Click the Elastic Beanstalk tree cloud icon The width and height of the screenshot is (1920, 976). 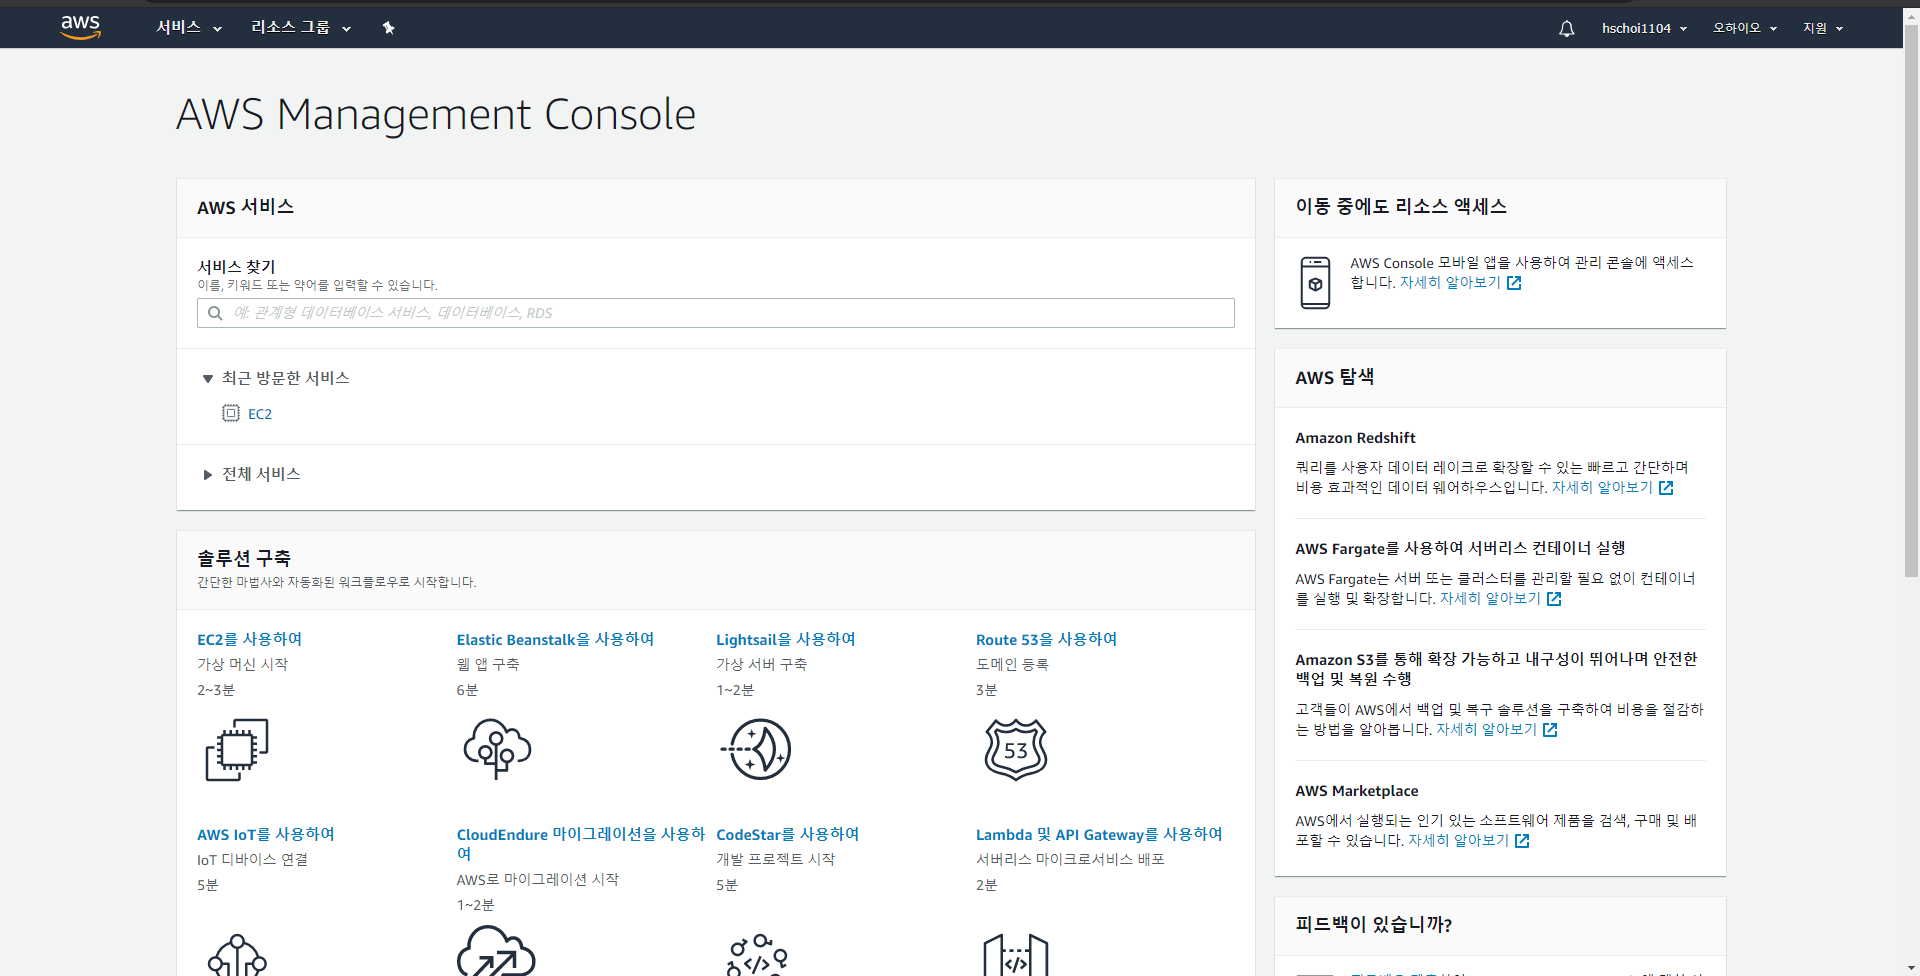click(497, 748)
